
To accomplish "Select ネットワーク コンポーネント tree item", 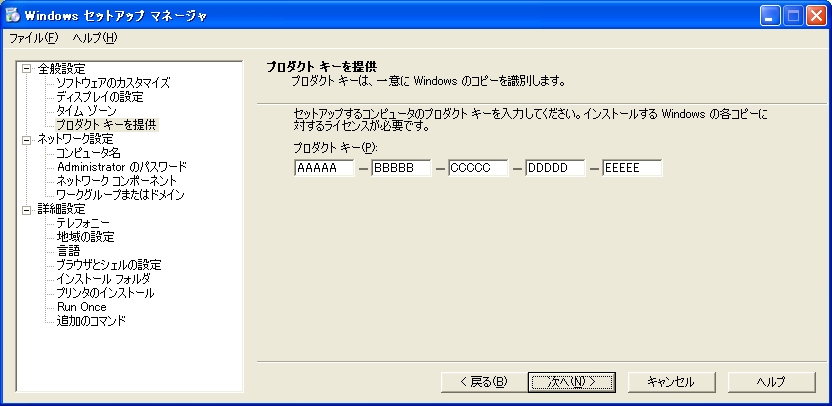I will tap(117, 181).
